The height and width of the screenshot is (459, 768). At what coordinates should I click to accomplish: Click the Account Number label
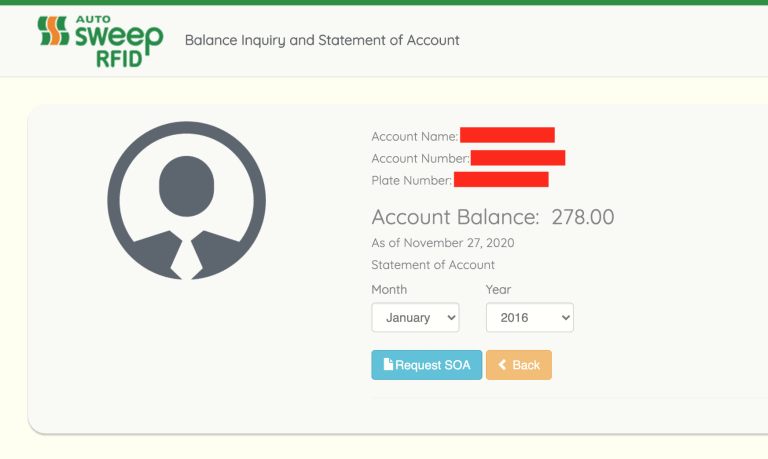point(420,158)
